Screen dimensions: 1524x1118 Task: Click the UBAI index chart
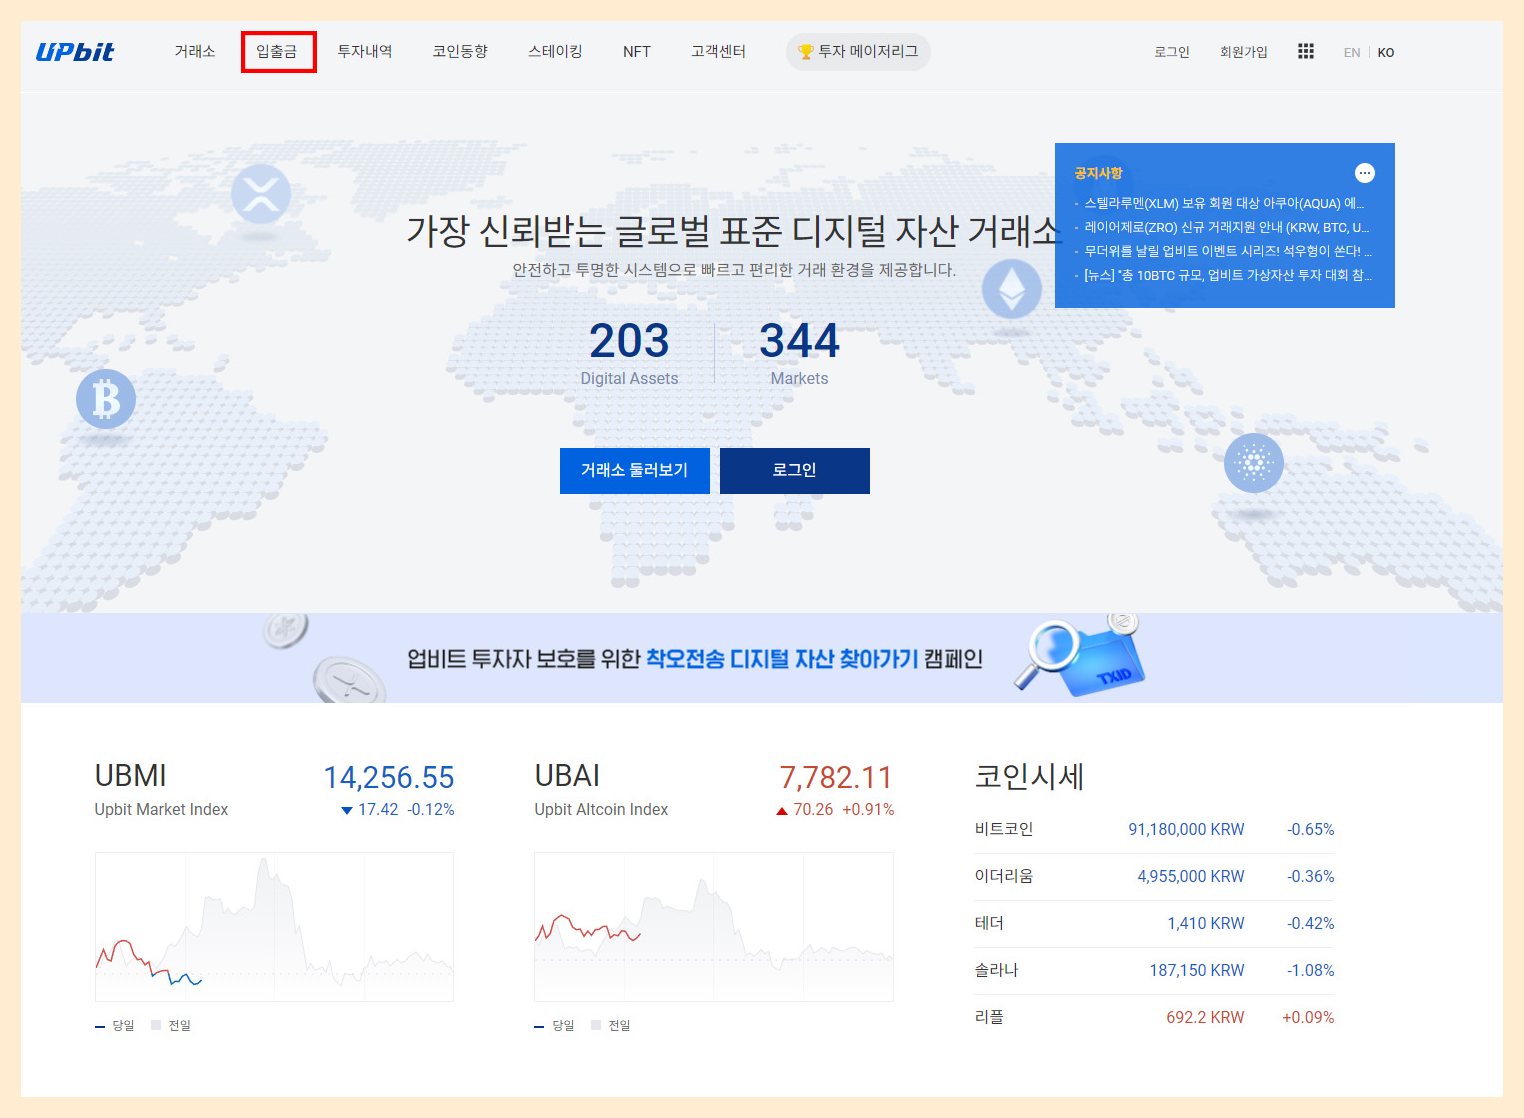(x=714, y=927)
